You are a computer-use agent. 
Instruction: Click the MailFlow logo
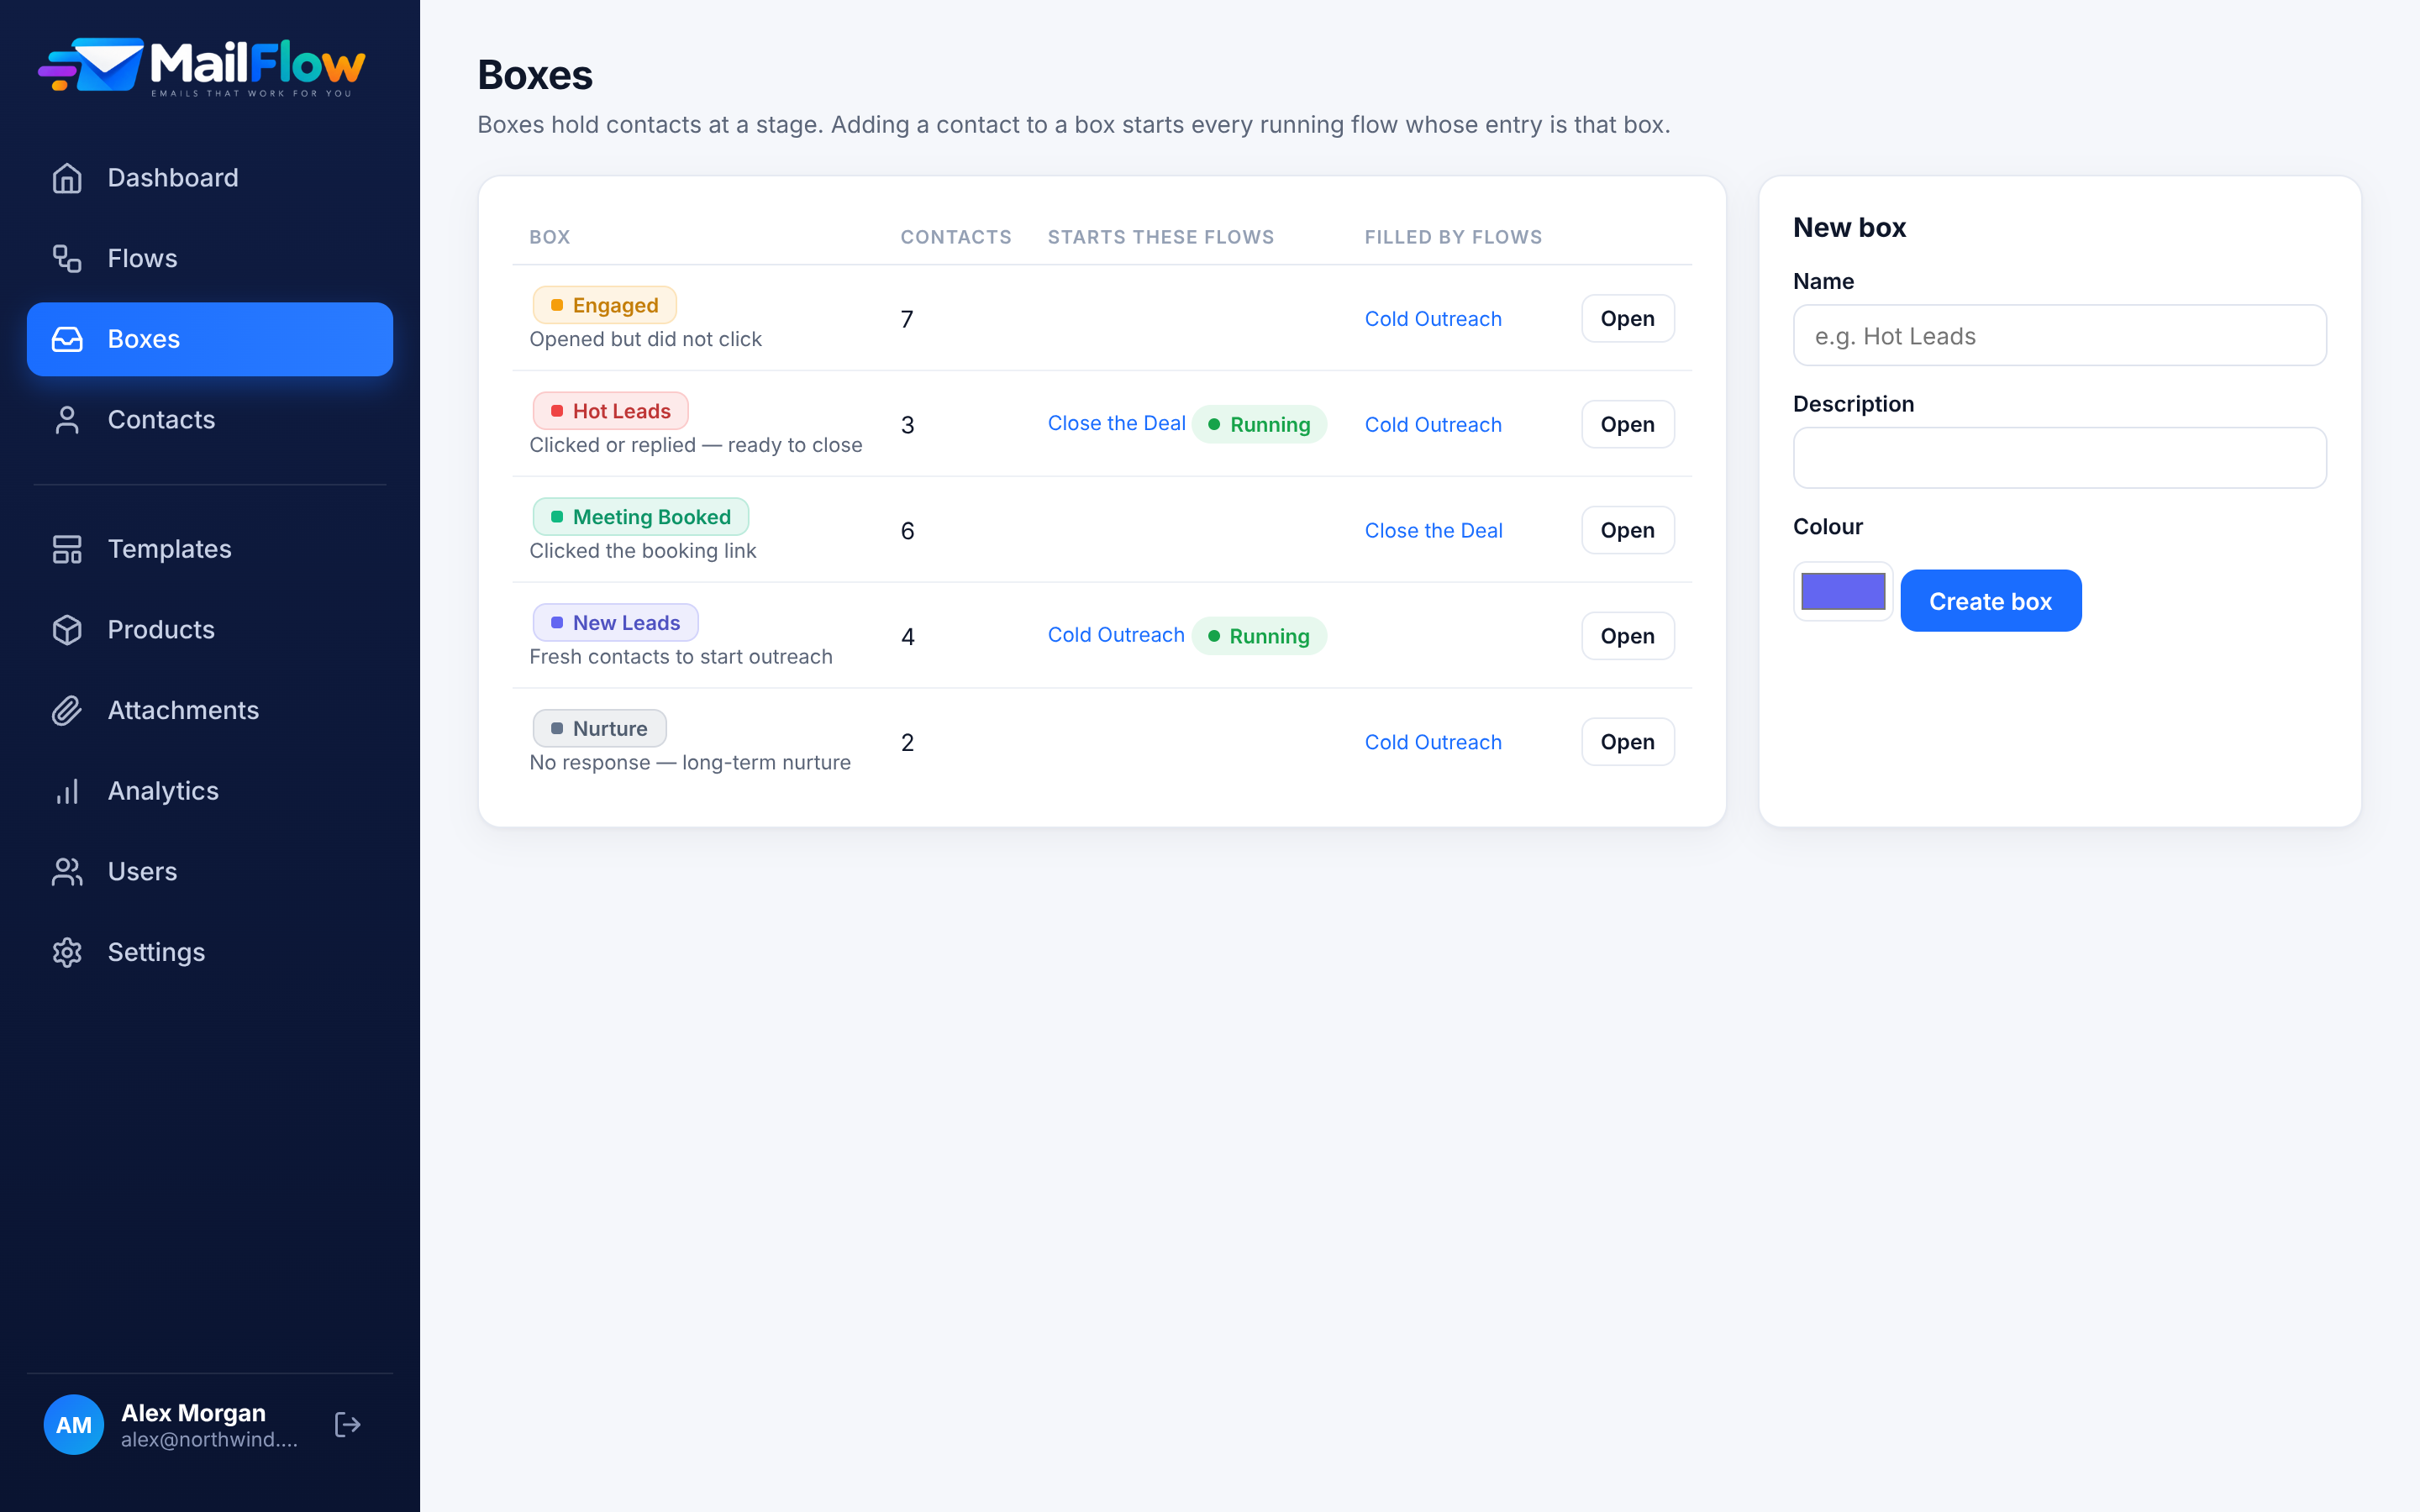pyautogui.click(x=201, y=67)
